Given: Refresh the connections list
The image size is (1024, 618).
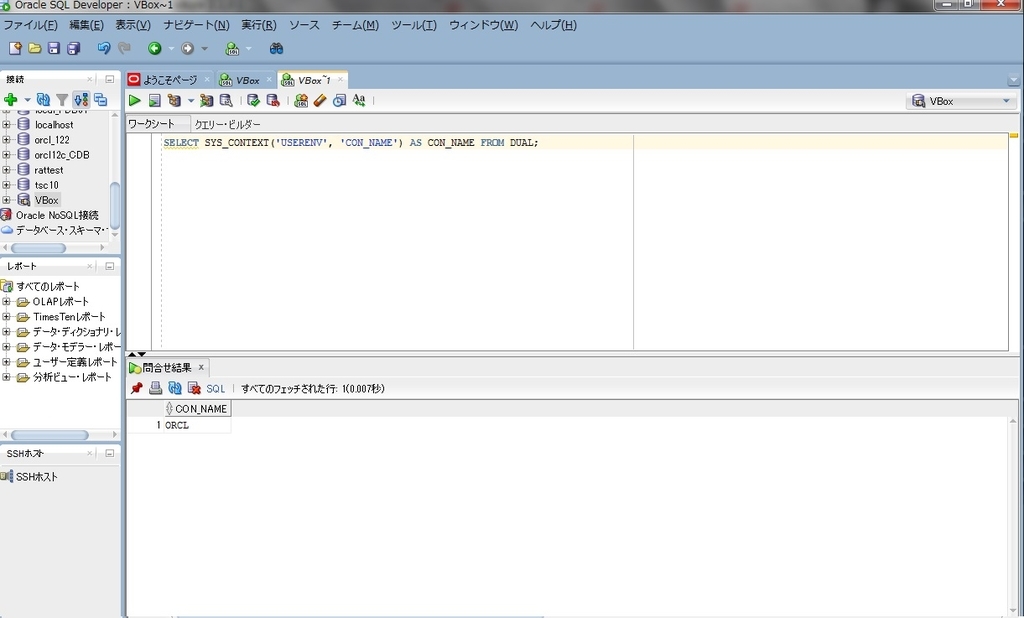Looking at the screenshot, I should (43, 100).
